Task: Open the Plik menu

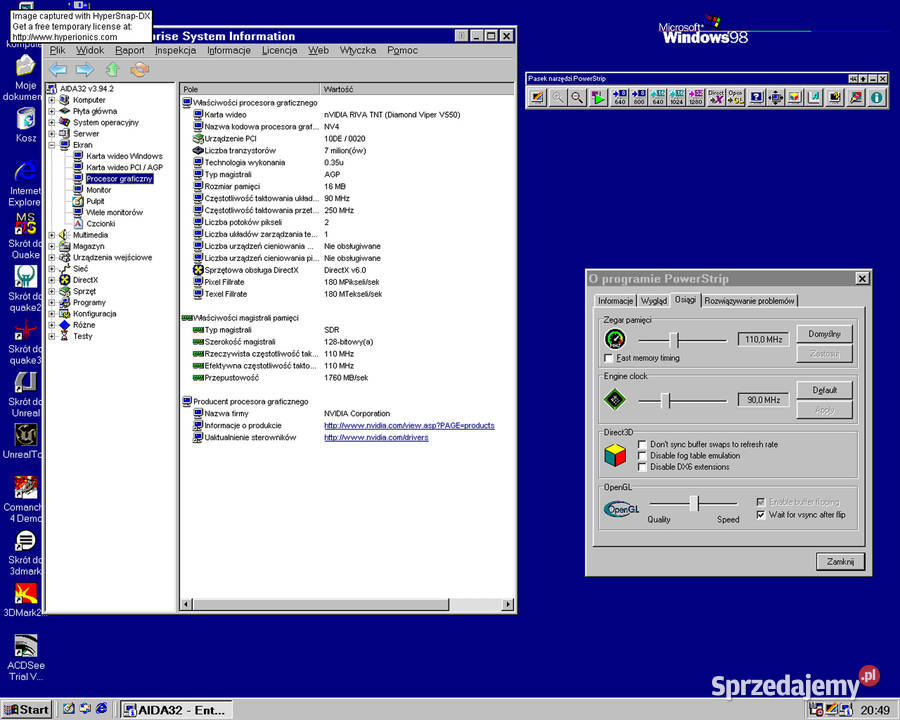Action: 57,51
